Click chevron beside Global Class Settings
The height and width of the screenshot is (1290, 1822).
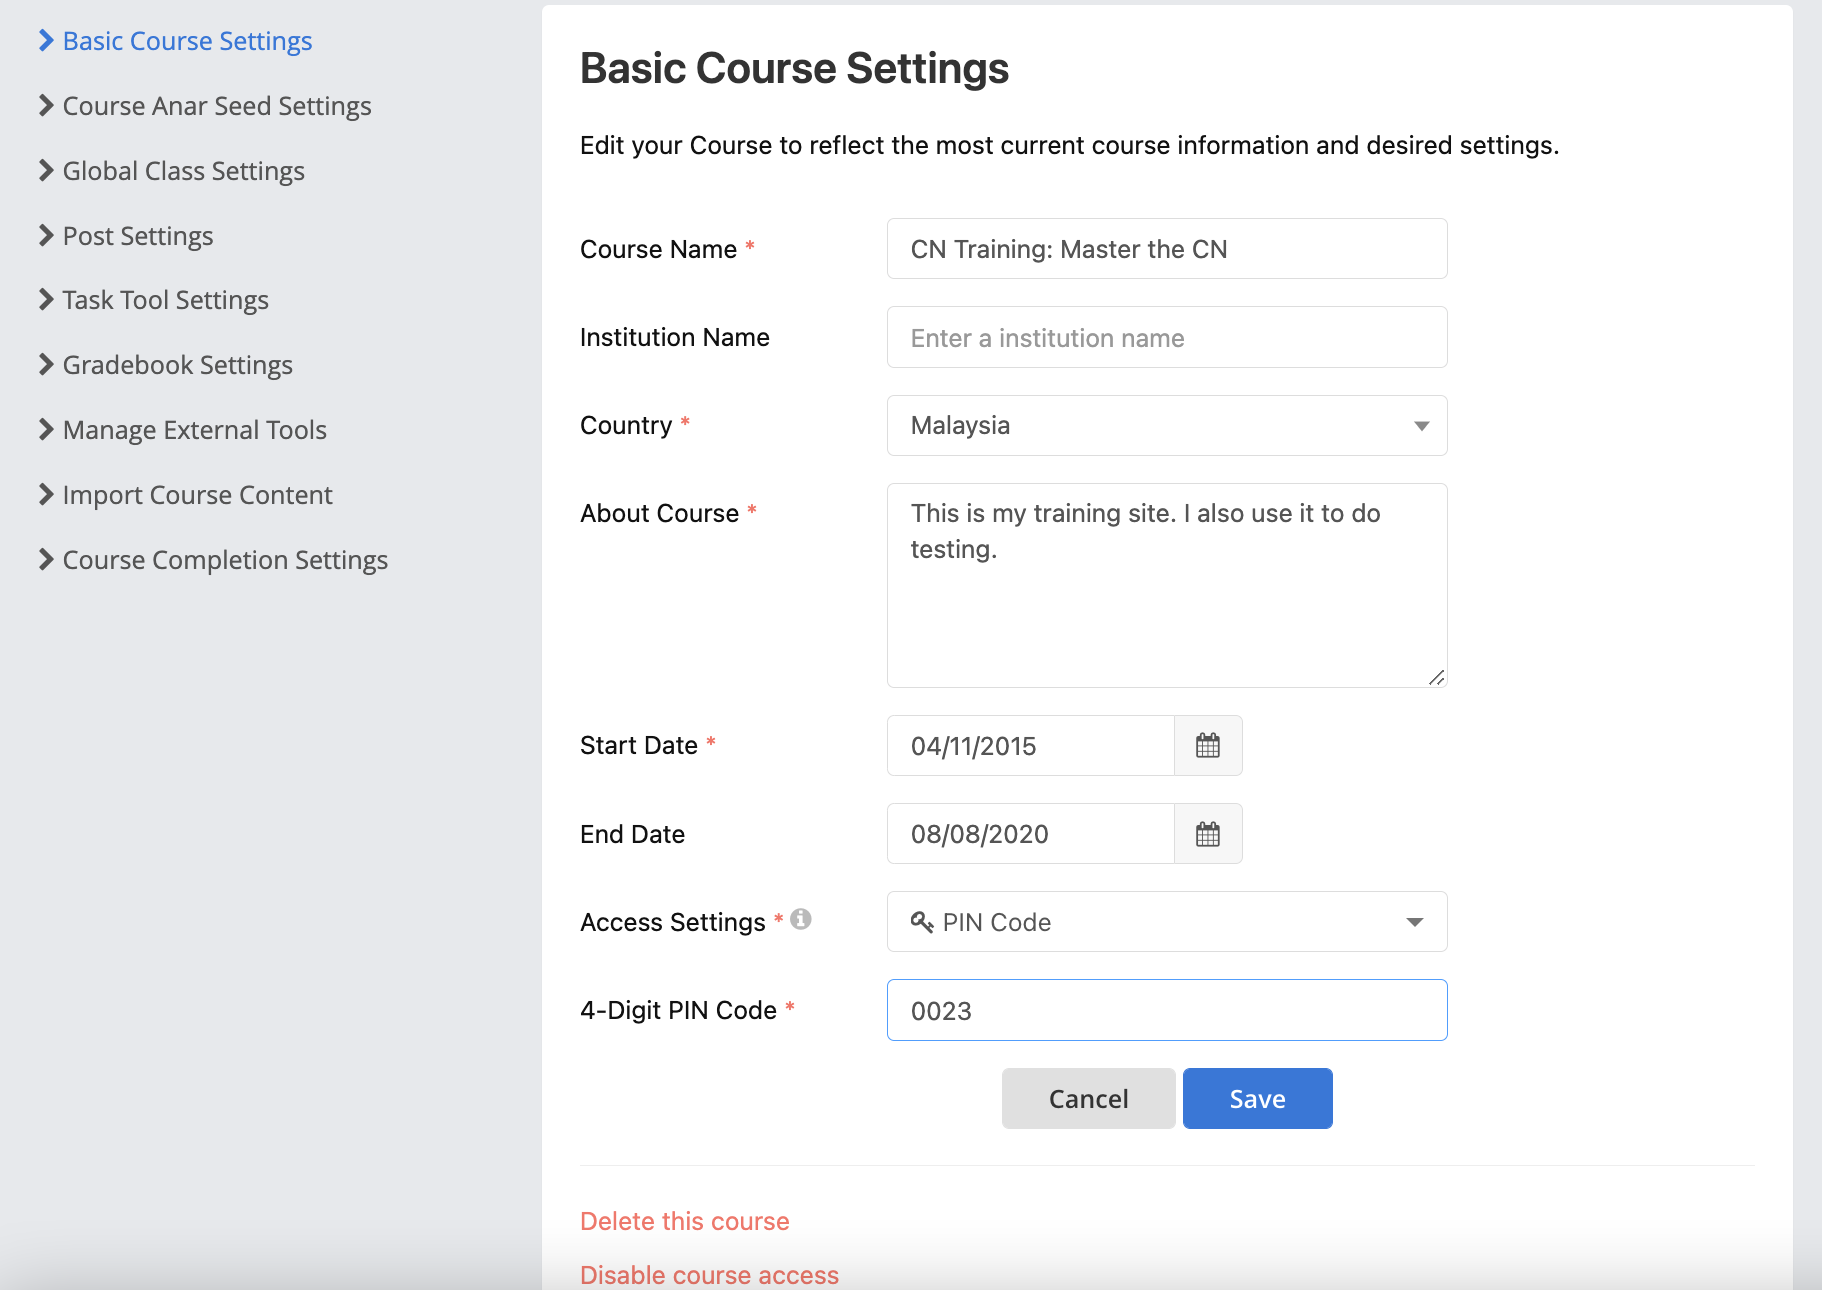coord(46,170)
